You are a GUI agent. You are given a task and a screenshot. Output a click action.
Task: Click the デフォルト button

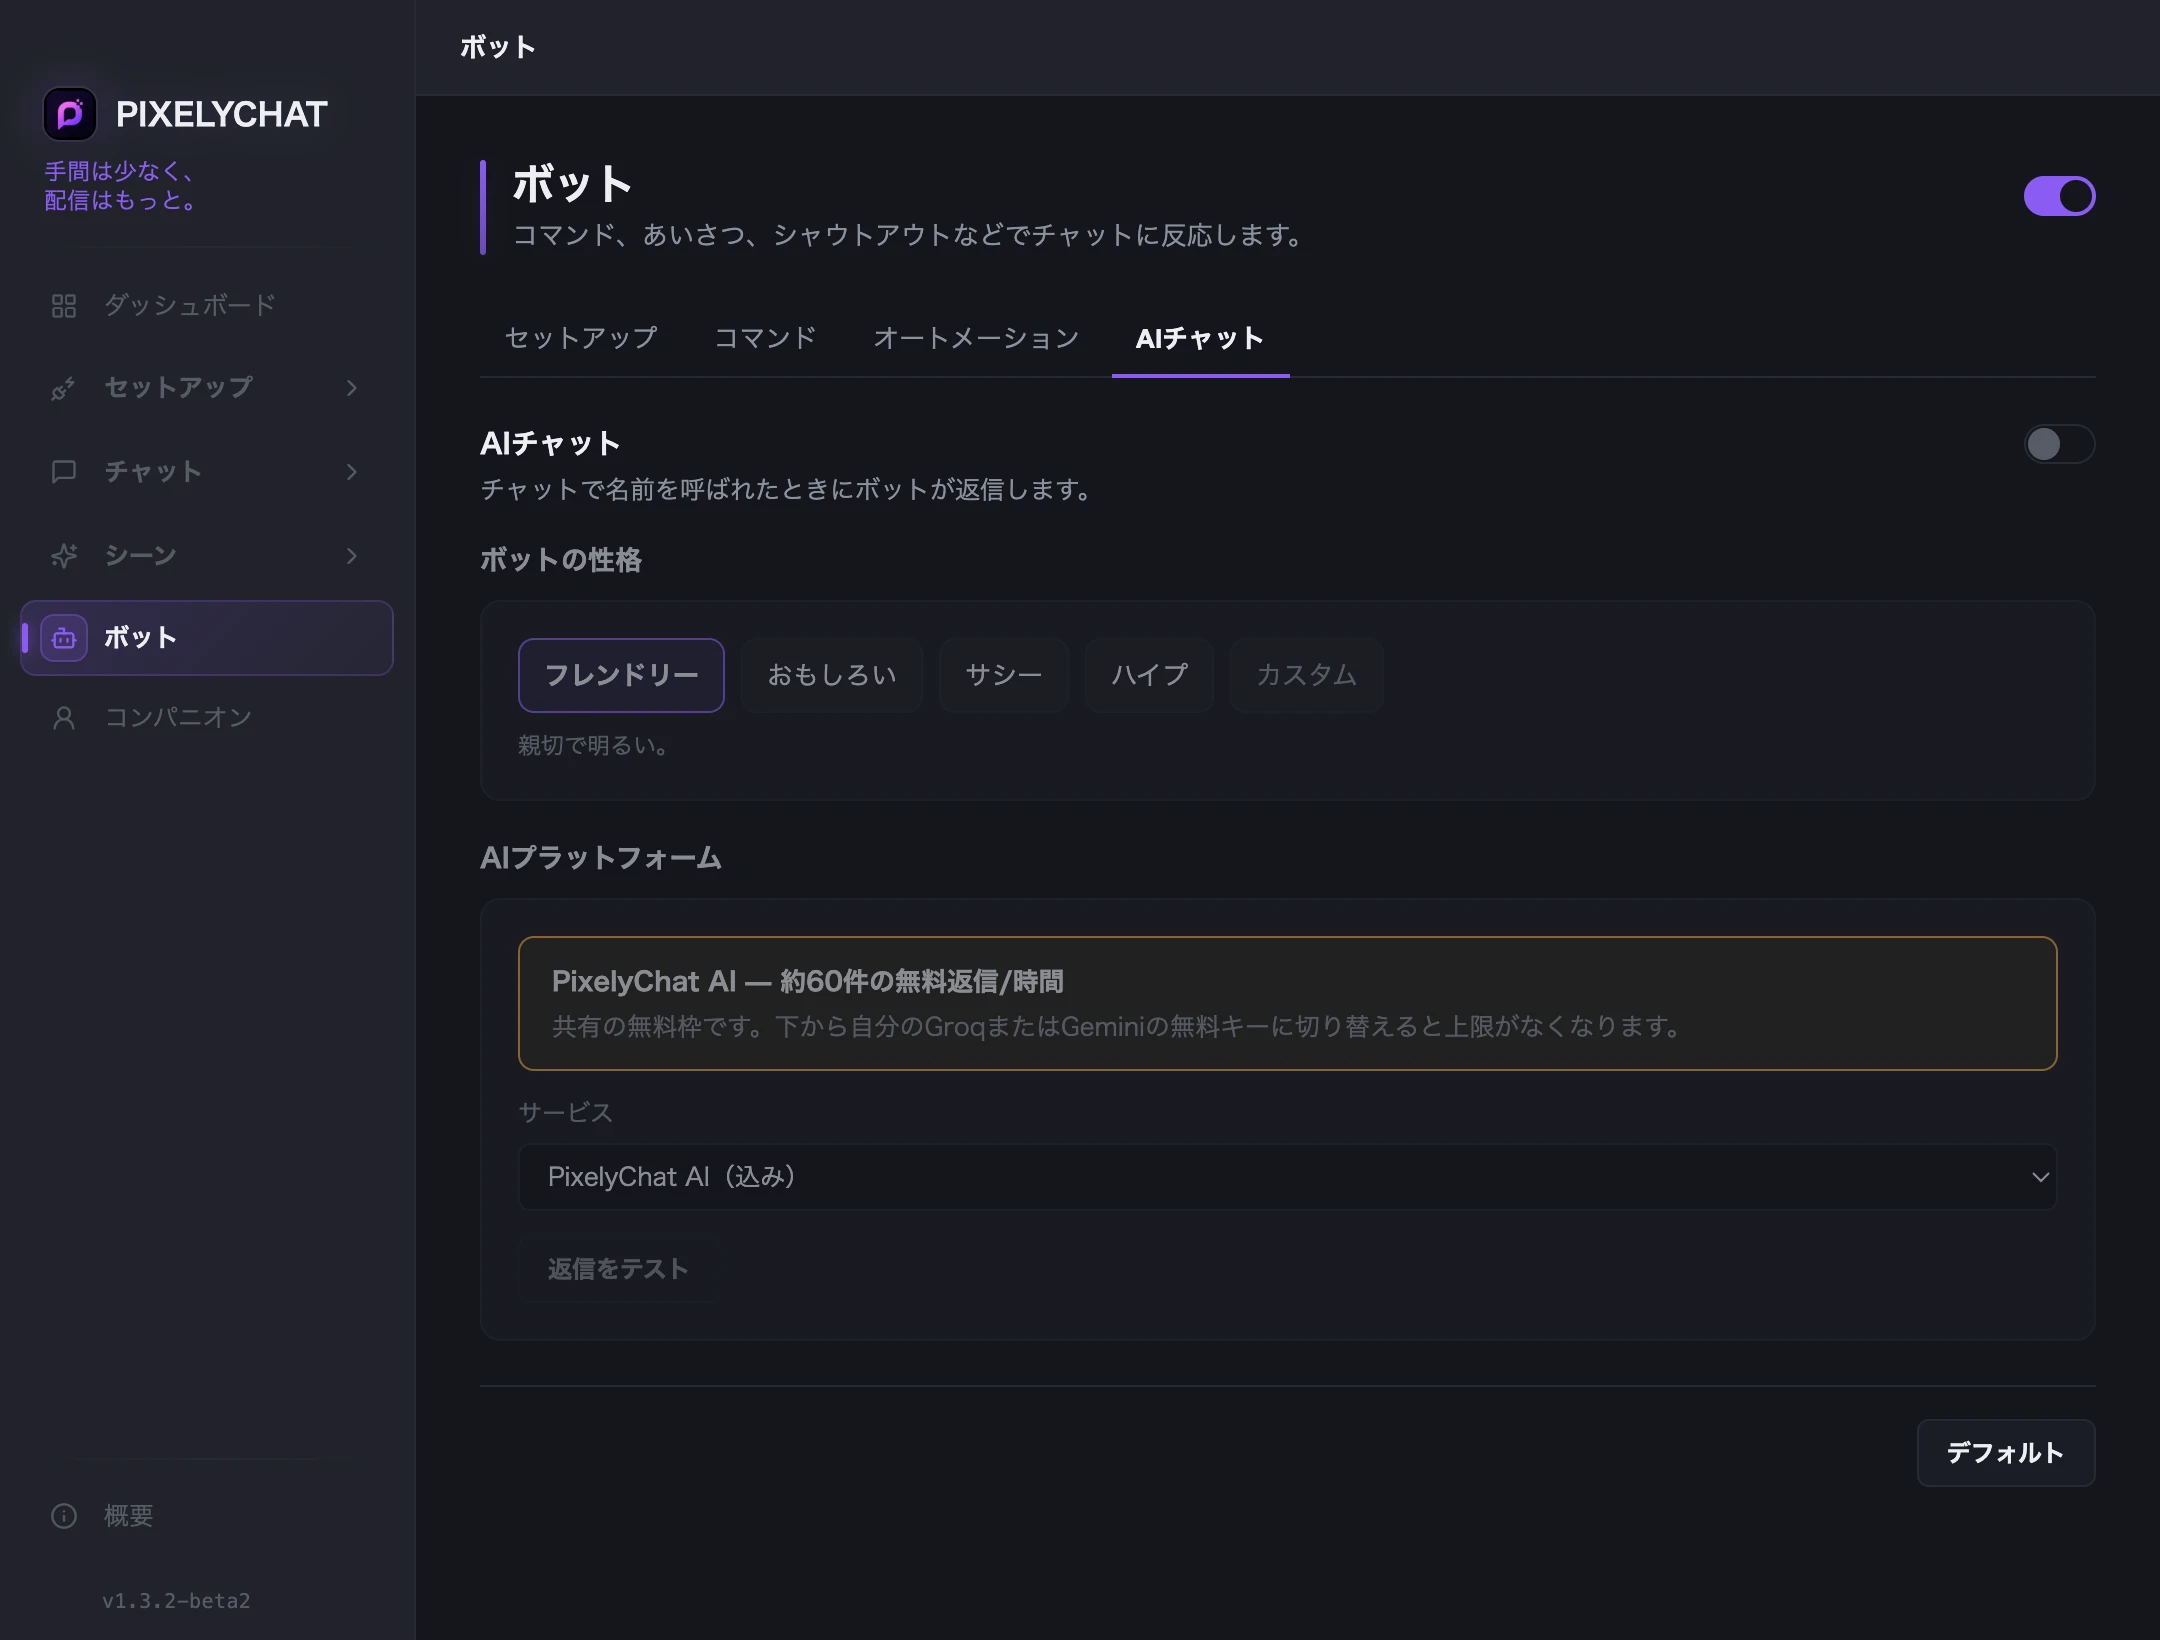click(2005, 1453)
